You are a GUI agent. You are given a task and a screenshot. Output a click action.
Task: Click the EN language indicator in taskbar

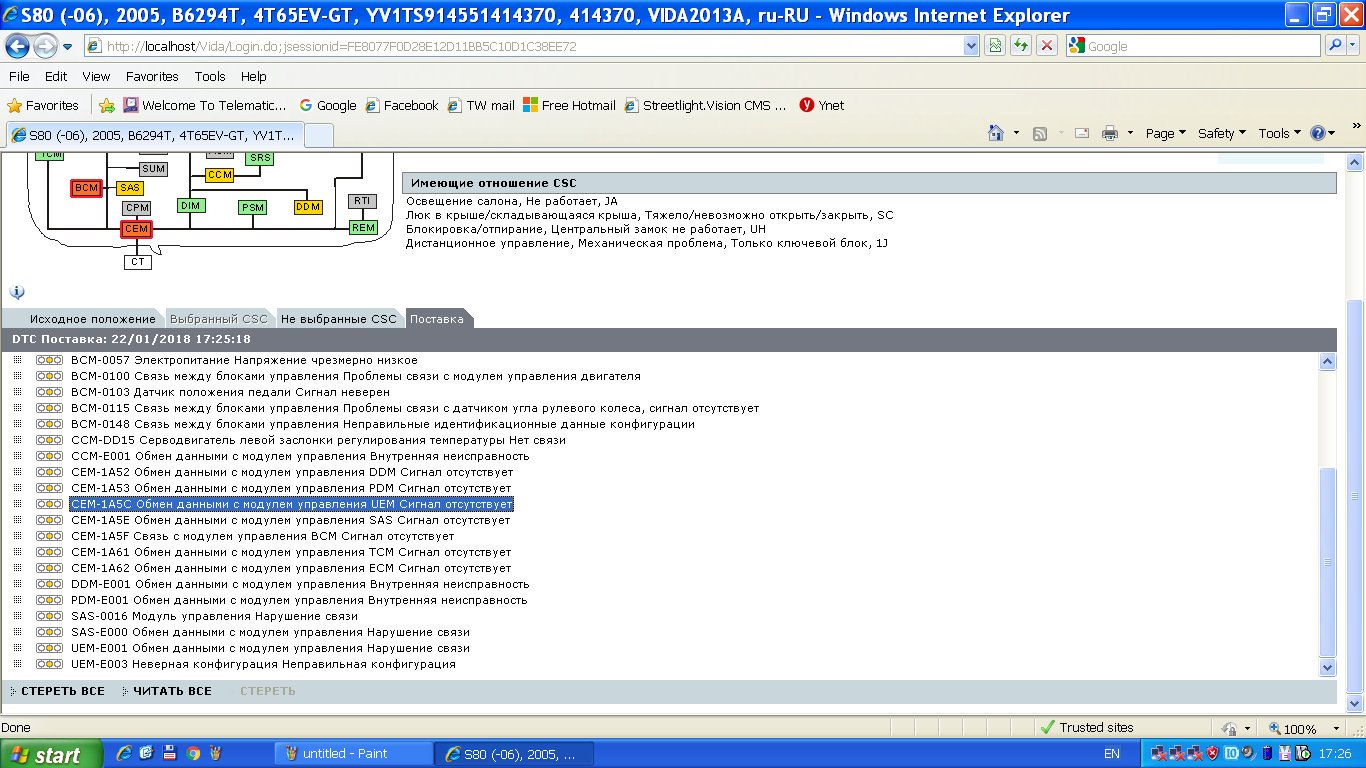(x=1111, y=754)
